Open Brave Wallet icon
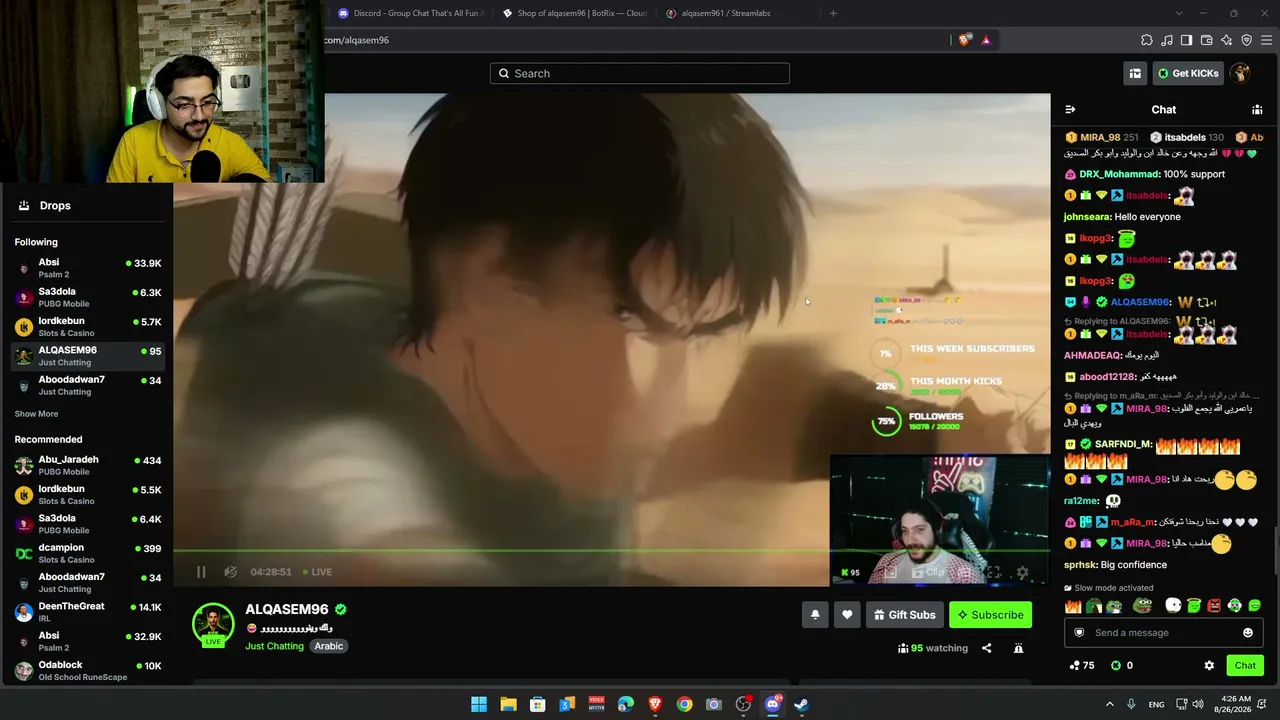1280x720 pixels. point(1206,40)
